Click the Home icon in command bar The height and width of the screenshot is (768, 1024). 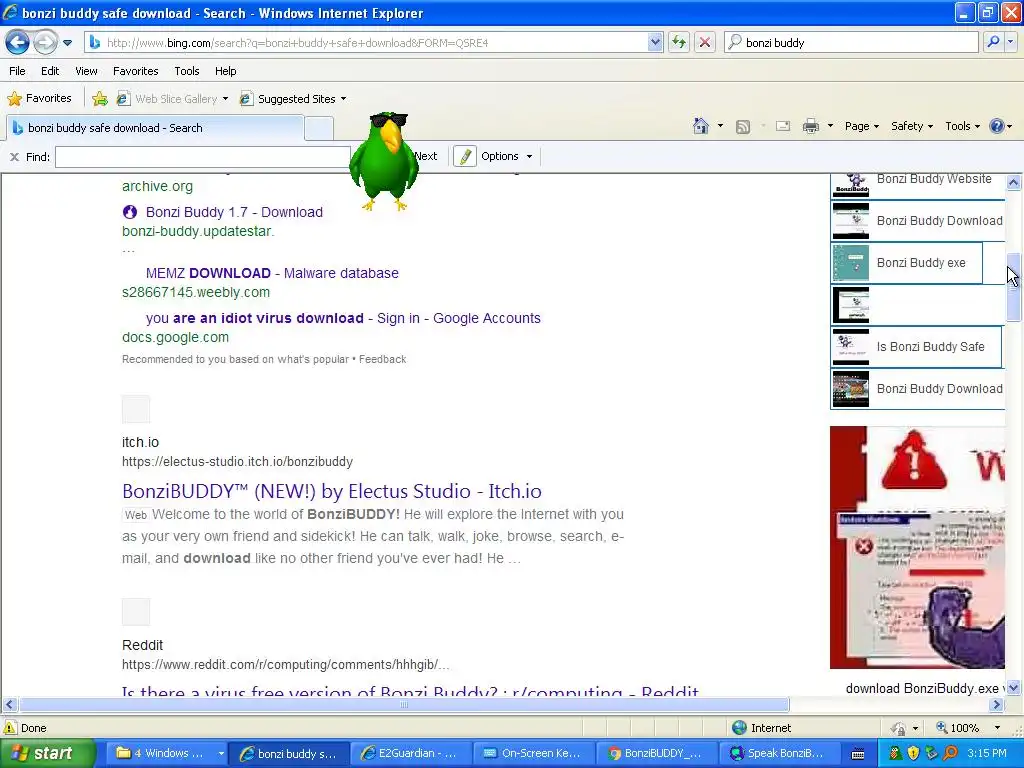(701, 126)
